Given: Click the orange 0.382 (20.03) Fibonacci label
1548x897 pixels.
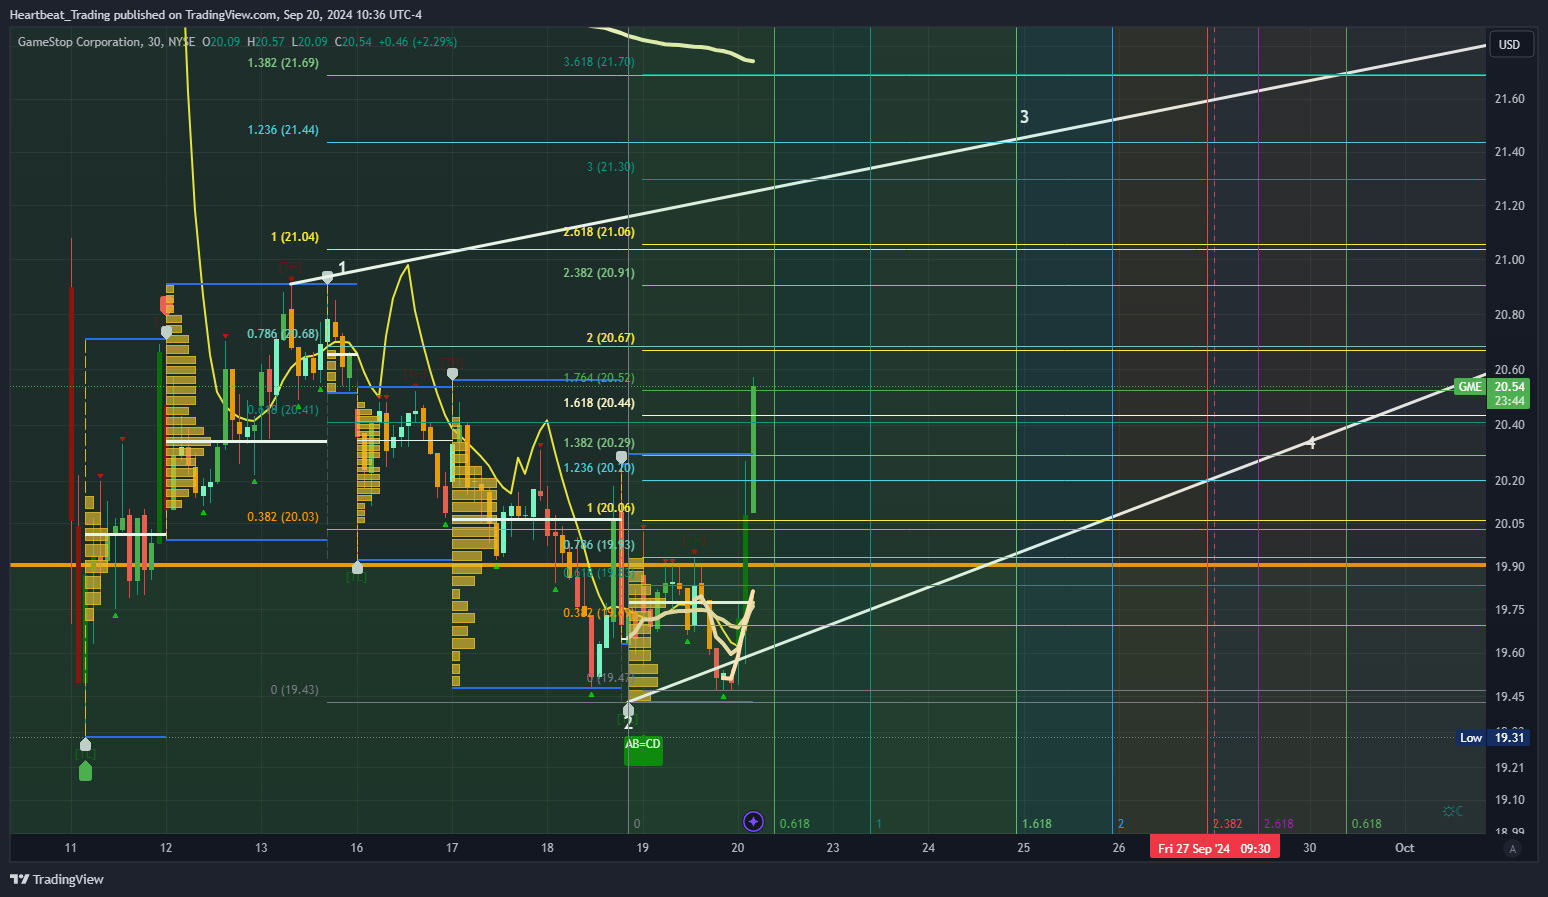Looking at the screenshot, I should click(283, 517).
